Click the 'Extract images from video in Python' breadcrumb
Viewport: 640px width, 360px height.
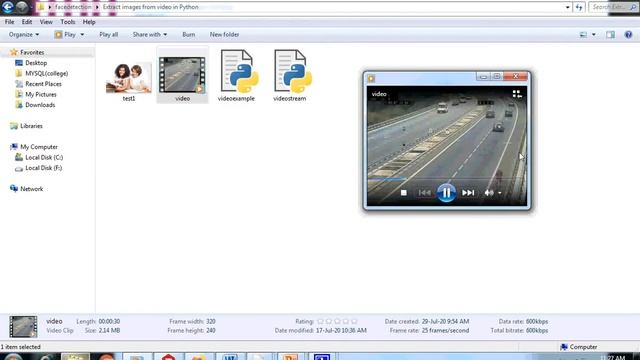click(x=150, y=7)
